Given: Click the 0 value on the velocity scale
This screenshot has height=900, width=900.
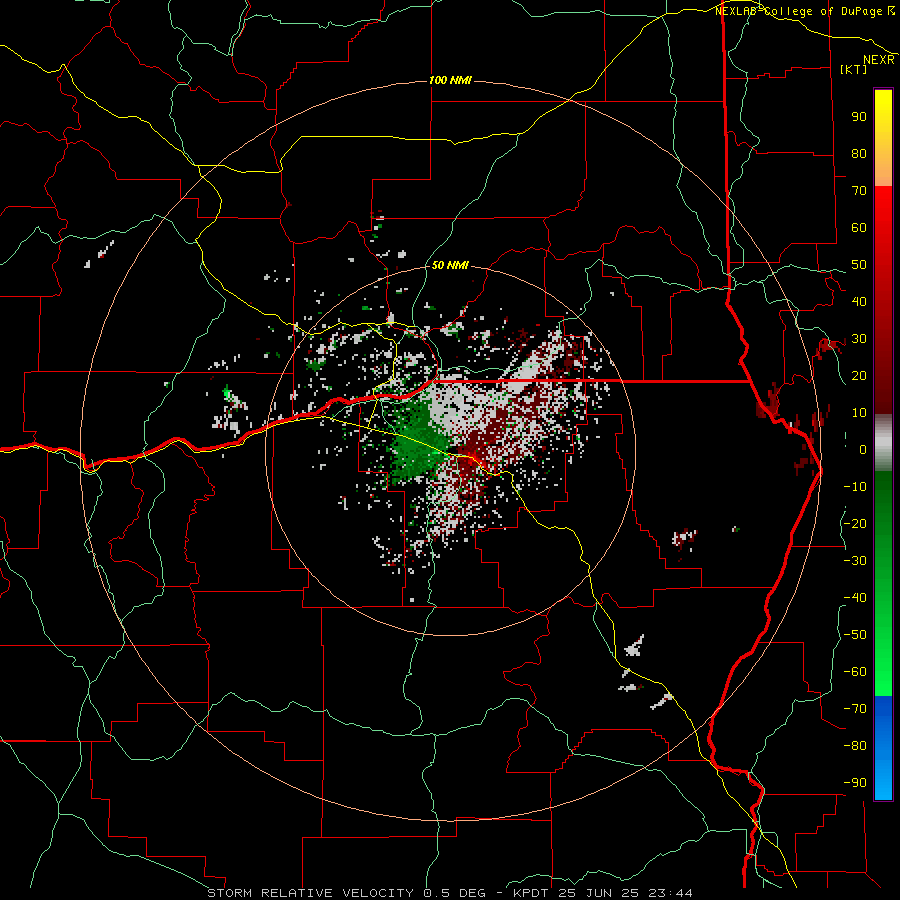Looking at the screenshot, I should tap(863, 450).
